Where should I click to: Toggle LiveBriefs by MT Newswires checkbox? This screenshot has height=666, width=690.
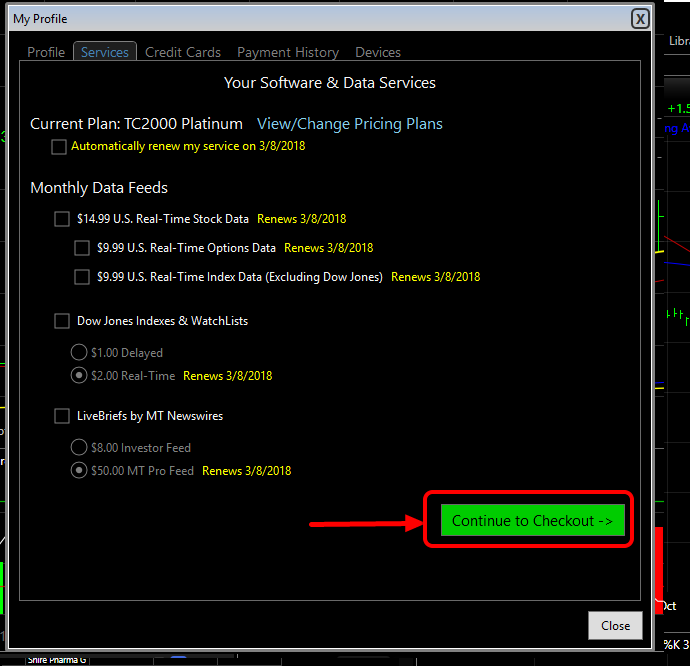coord(62,416)
